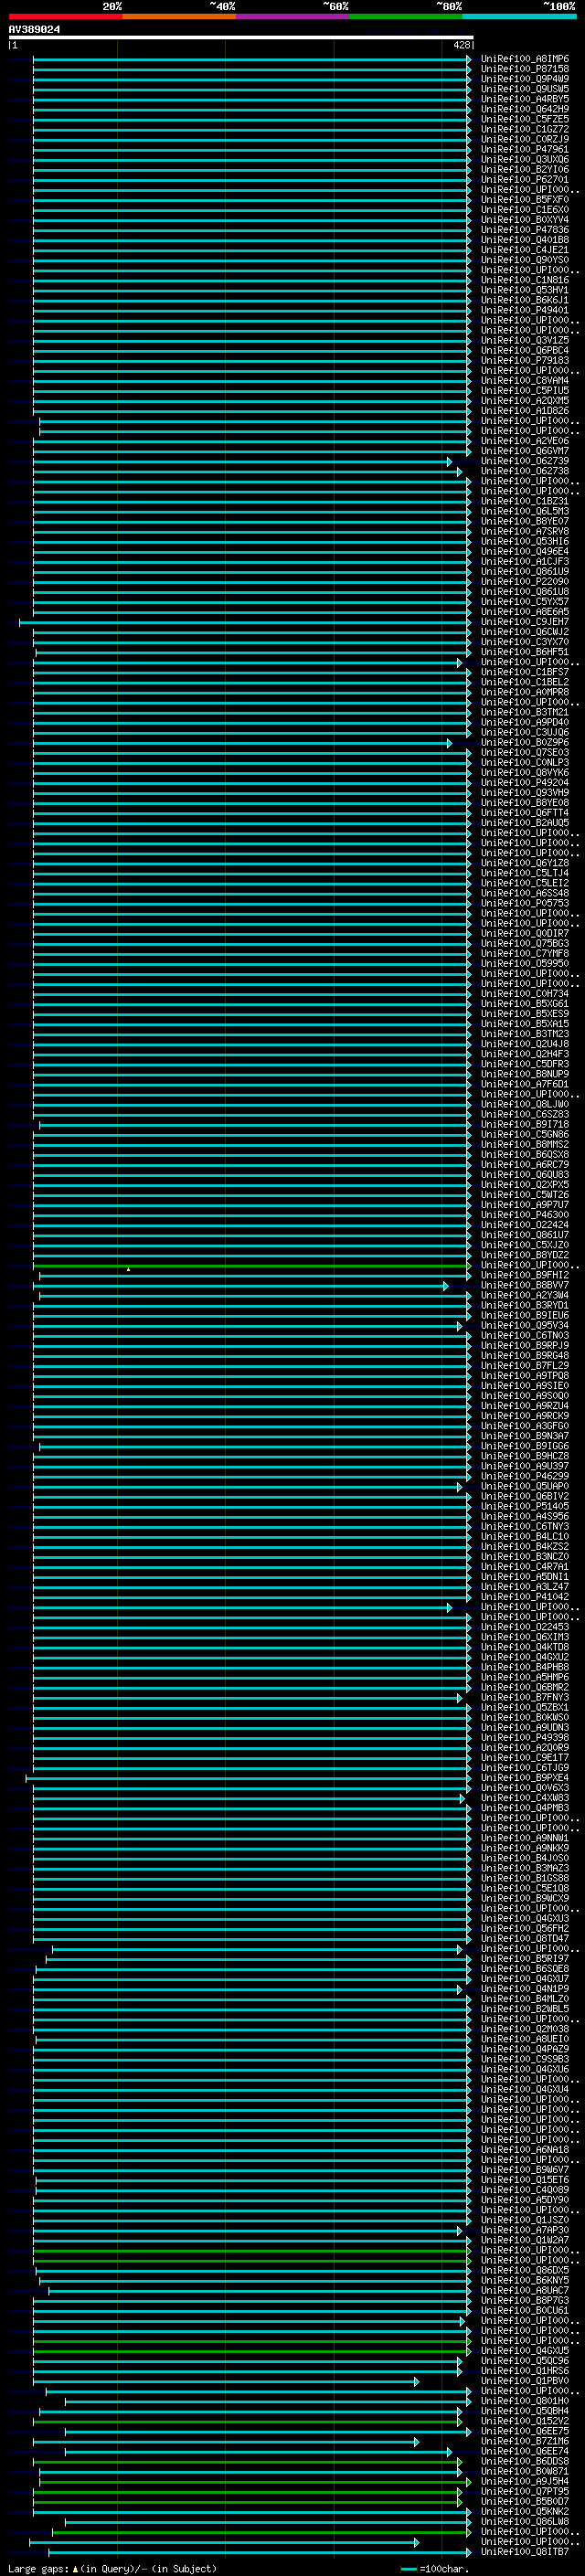Viewport: 585px width, 2576px height.
Task: Open hit UniRef100_Q9USW5
Action: point(524,89)
